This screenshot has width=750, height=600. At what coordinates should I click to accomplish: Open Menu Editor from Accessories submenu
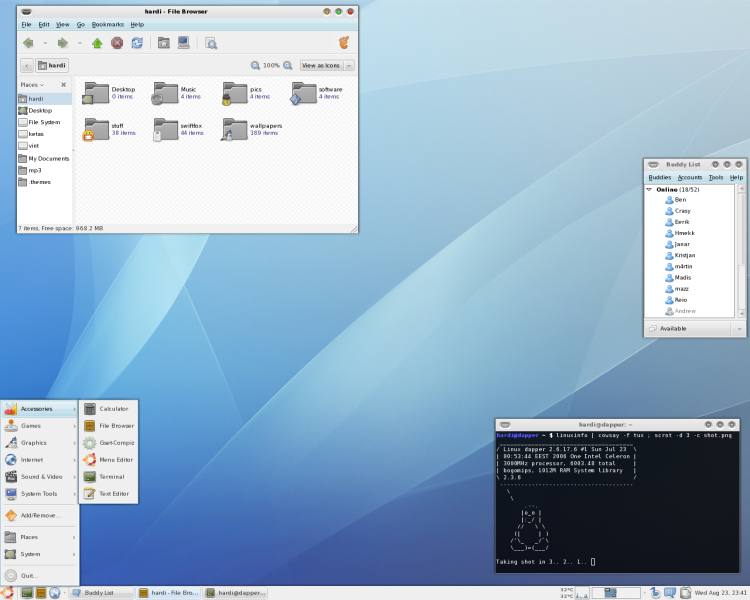[109, 459]
